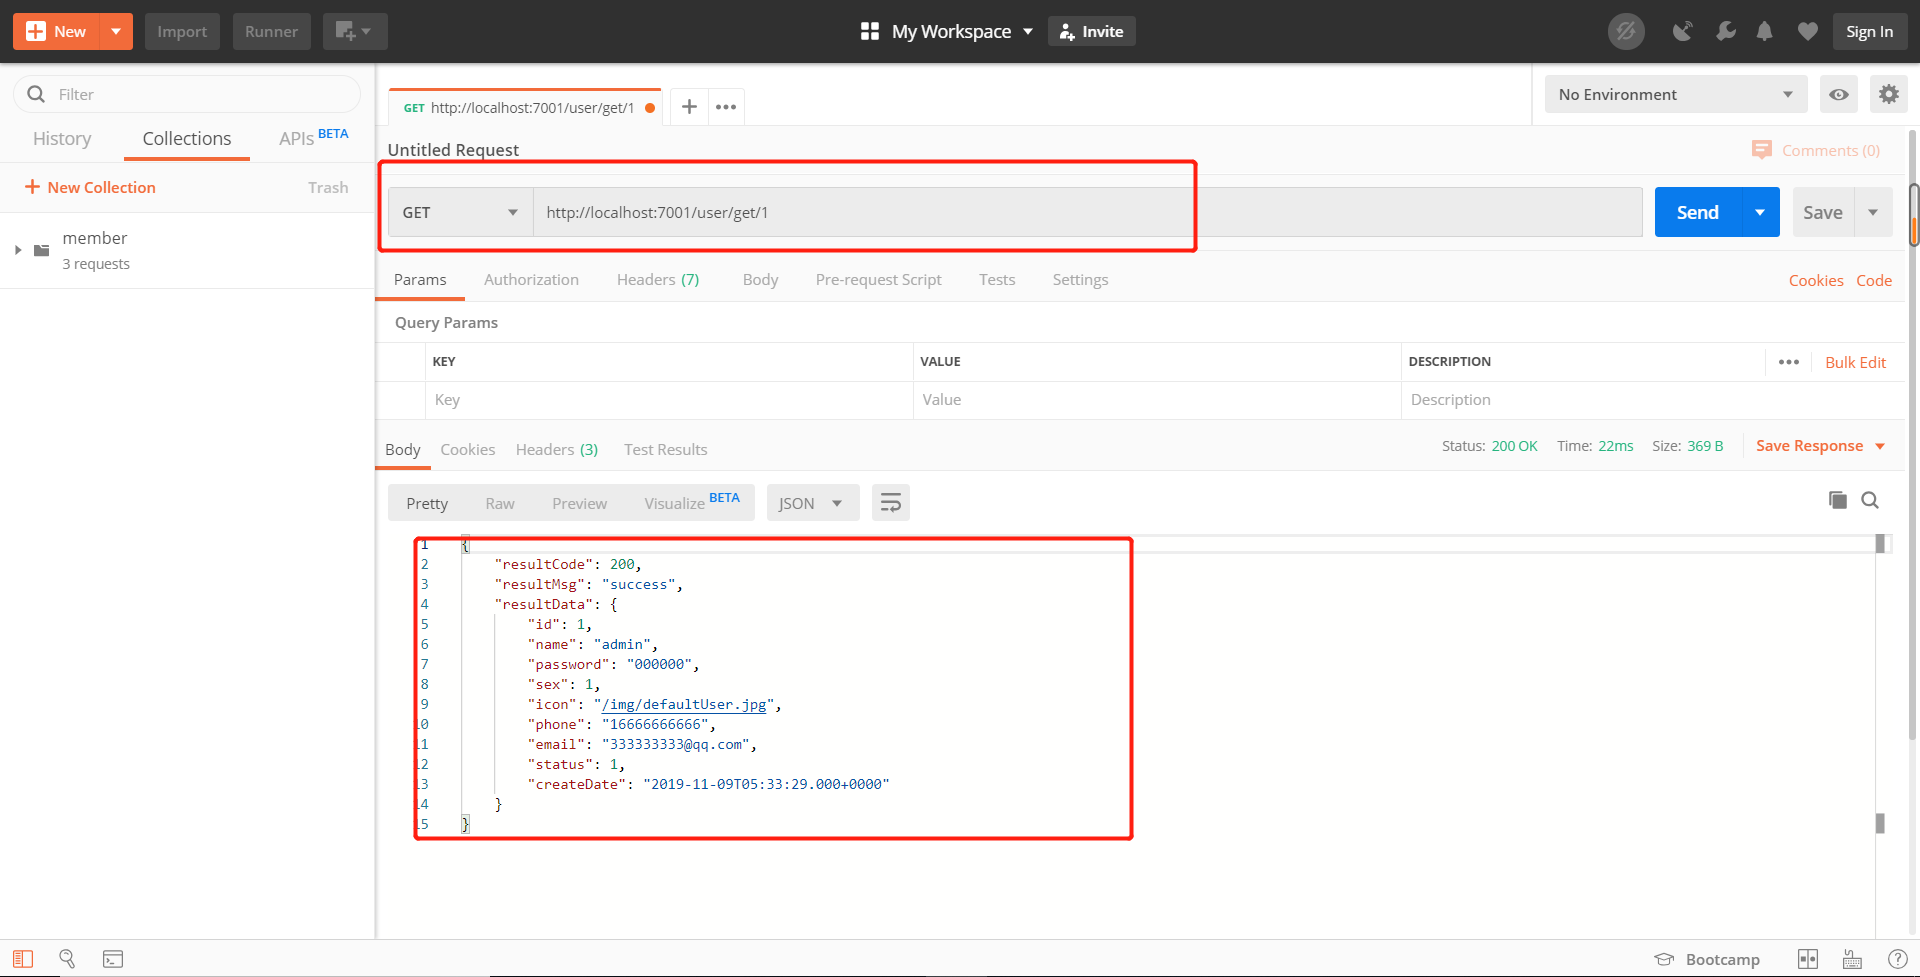Switch to the Authorization tab
Image resolution: width=1920 pixels, height=977 pixels.
[531, 280]
